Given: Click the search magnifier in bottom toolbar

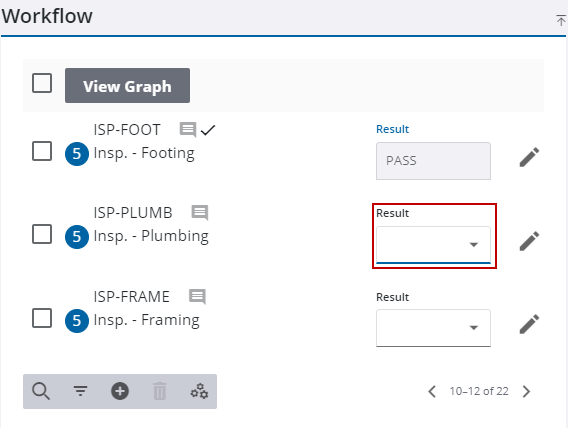Looking at the screenshot, I should [x=41, y=391].
